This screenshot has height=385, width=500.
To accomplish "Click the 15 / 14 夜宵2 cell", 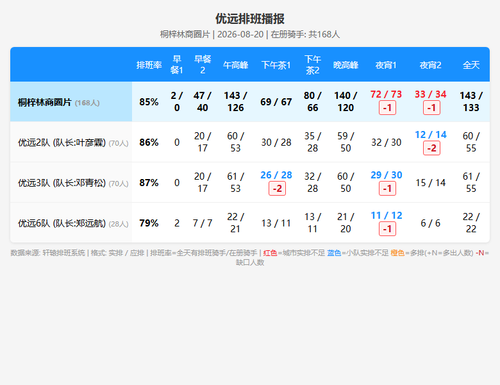I will 430,183.
